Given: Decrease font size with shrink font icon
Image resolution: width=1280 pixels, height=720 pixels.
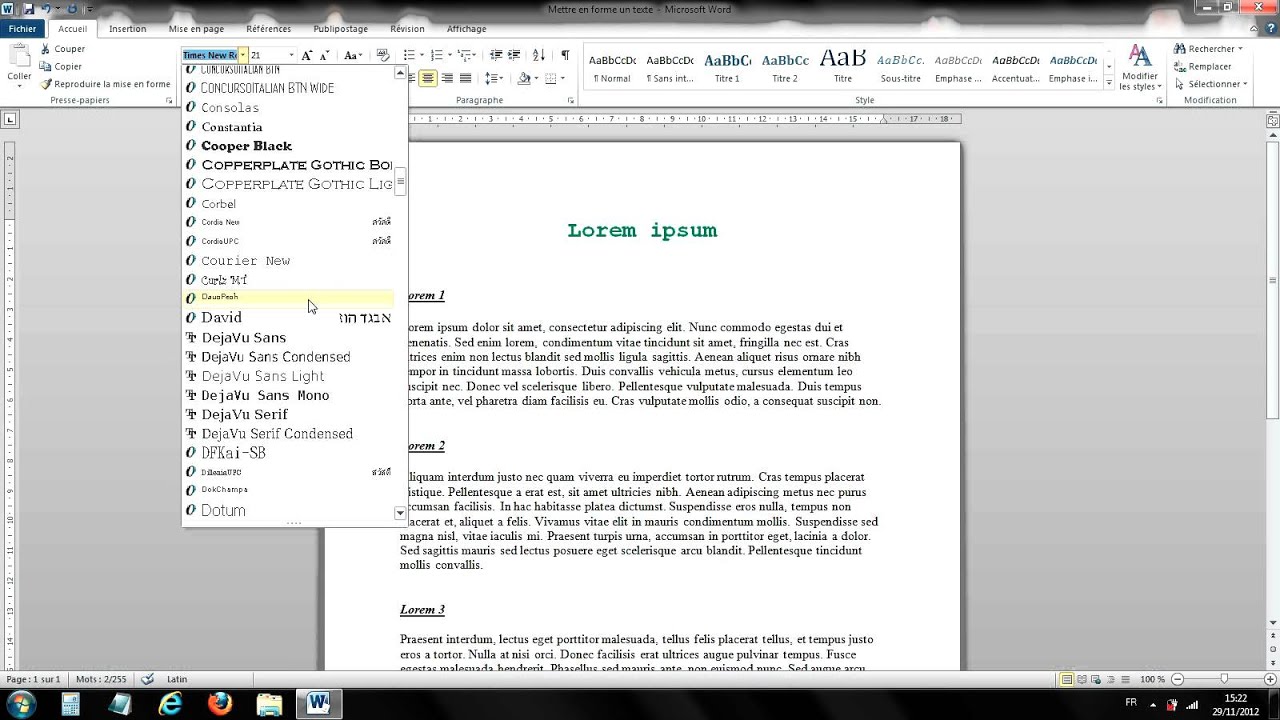Looking at the screenshot, I should click(x=324, y=55).
